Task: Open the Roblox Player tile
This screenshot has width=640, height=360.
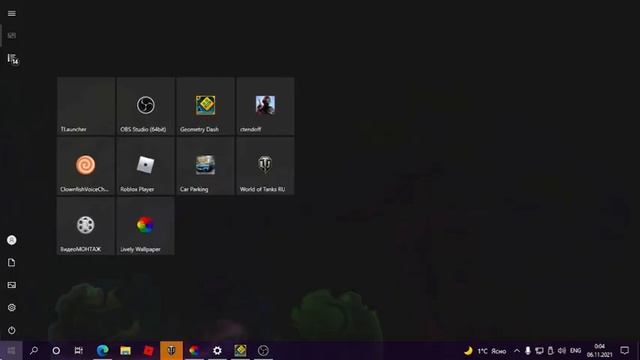Action: click(146, 166)
